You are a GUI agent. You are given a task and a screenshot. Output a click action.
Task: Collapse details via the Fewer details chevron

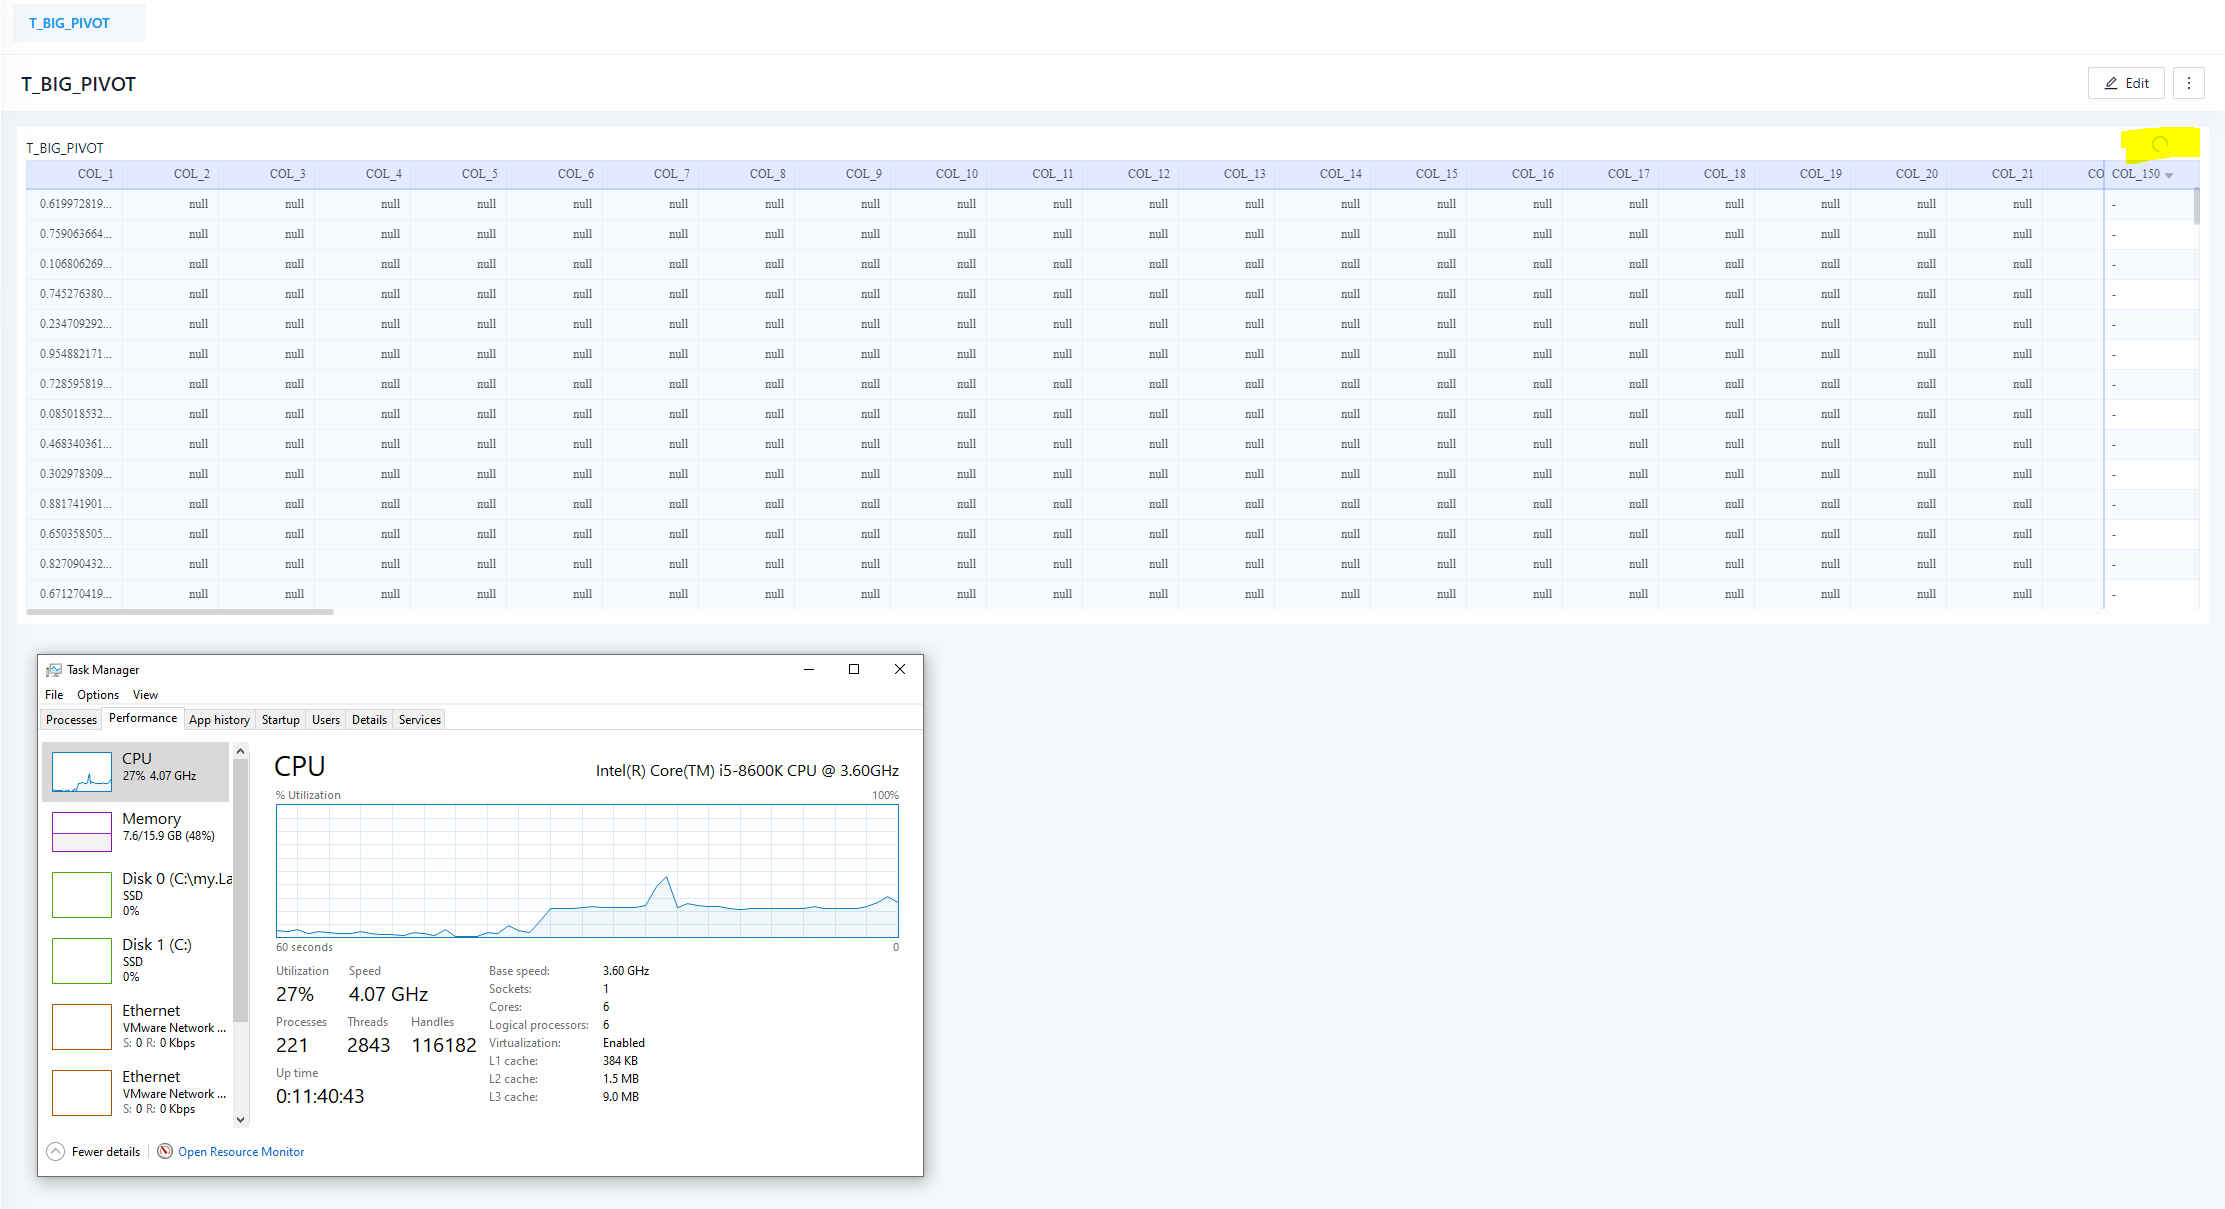click(56, 1151)
